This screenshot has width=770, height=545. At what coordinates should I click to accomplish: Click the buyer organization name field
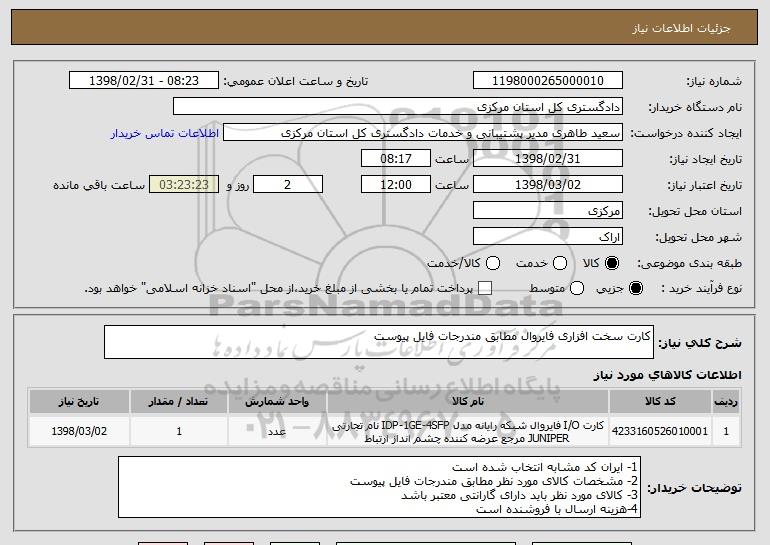398,107
